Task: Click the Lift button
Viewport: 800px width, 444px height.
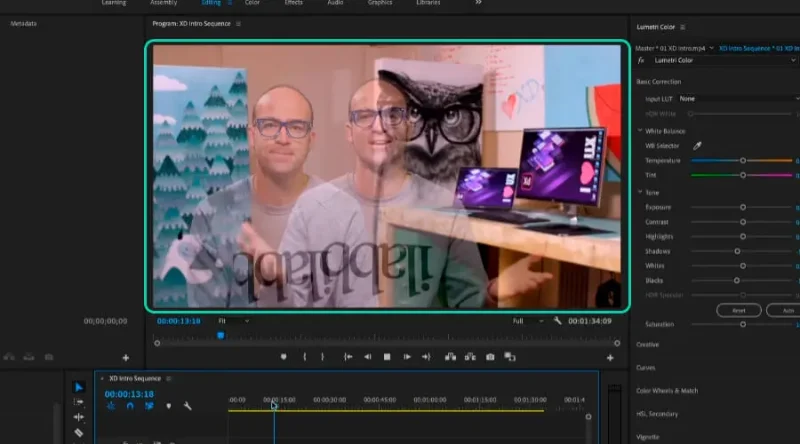Action: pyautogui.click(x=450, y=357)
